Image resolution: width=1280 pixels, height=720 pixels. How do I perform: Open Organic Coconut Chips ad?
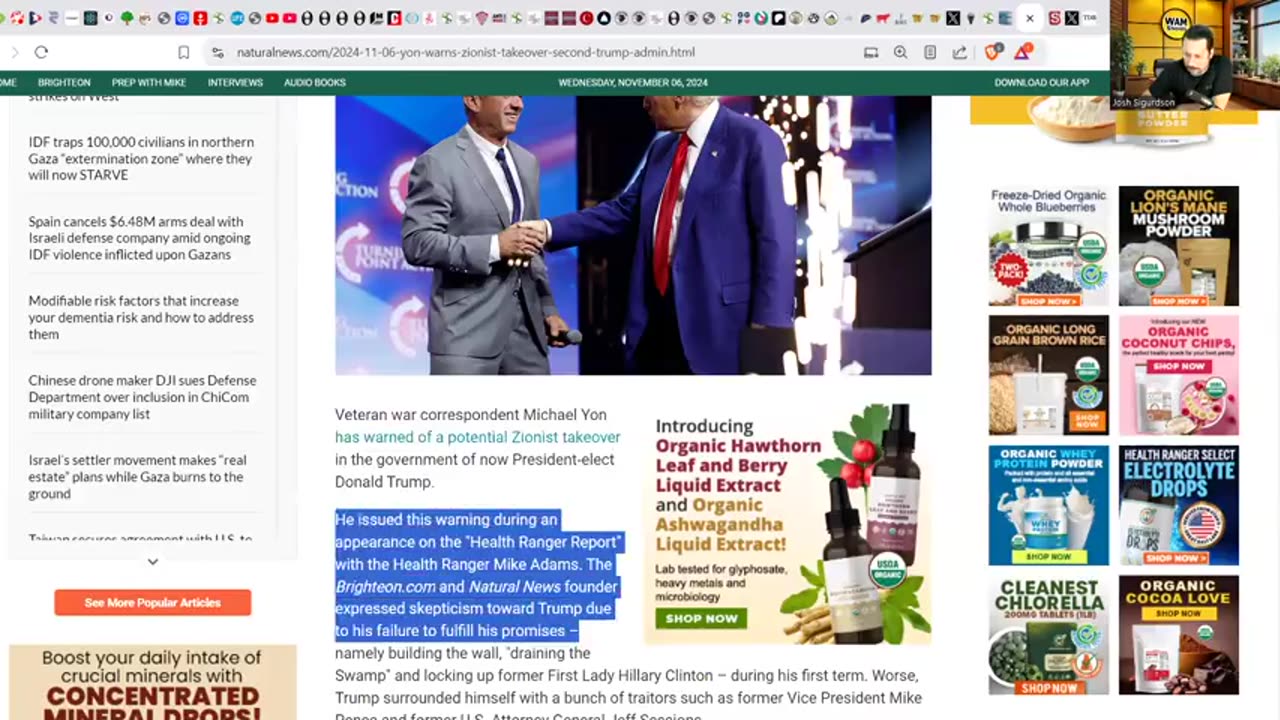point(1178,375)
